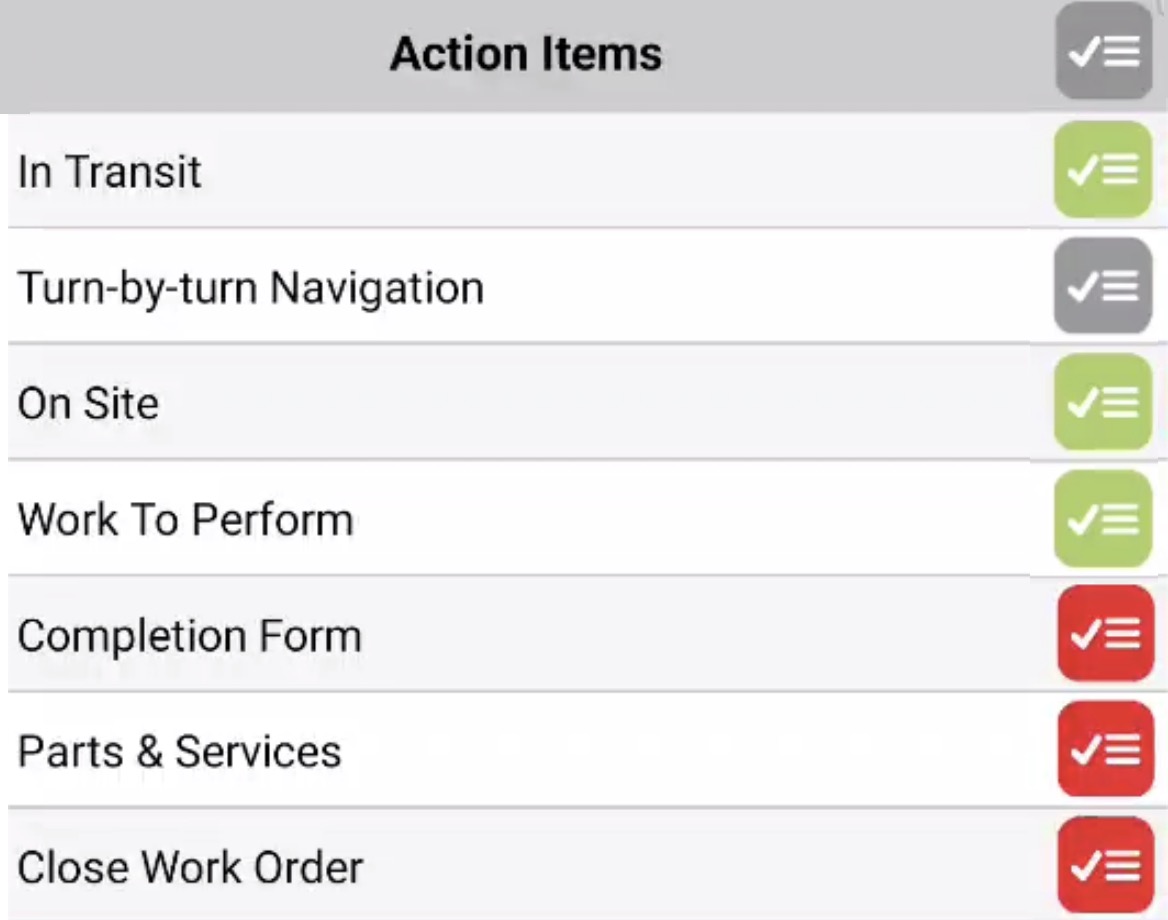
Task: Click empty space in the Close Work Order row
Action: (x=700, y=867)
